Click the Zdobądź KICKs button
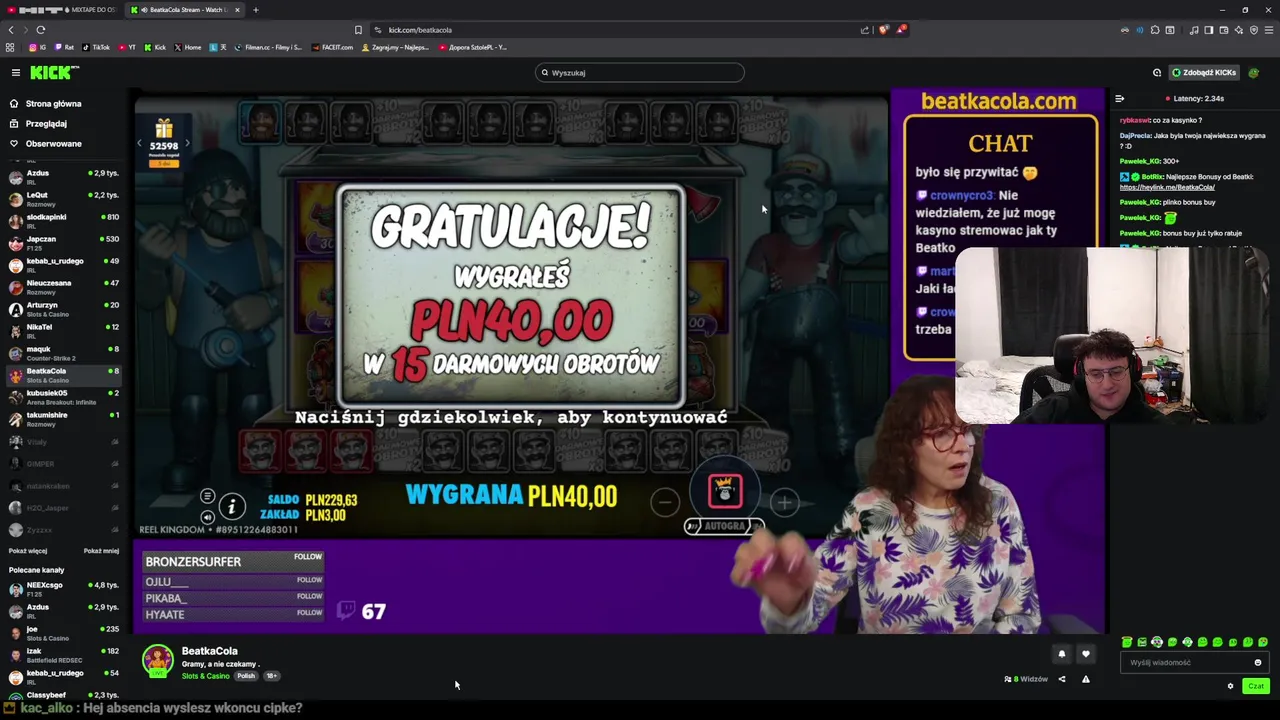Viewport: 1280px width, 720px height. [1204, 73]
